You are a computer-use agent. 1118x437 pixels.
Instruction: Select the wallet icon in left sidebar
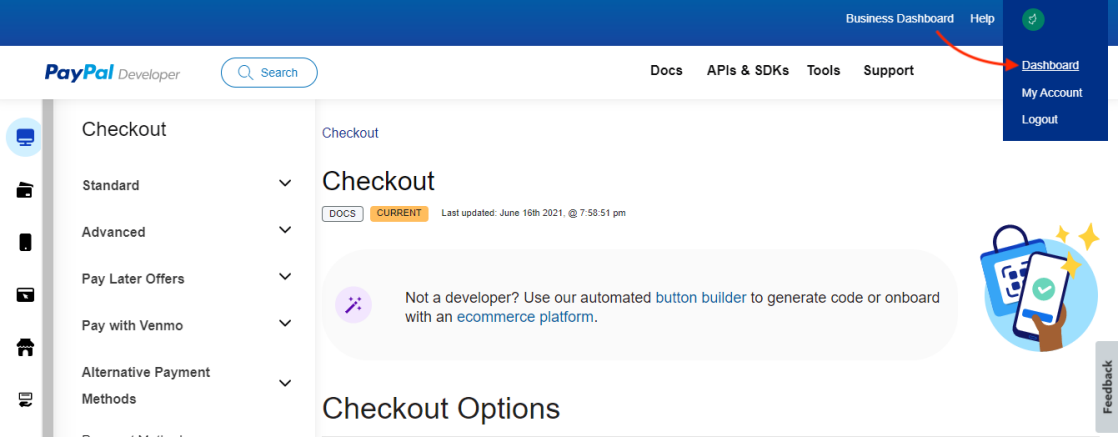click(x=25, y=190)
